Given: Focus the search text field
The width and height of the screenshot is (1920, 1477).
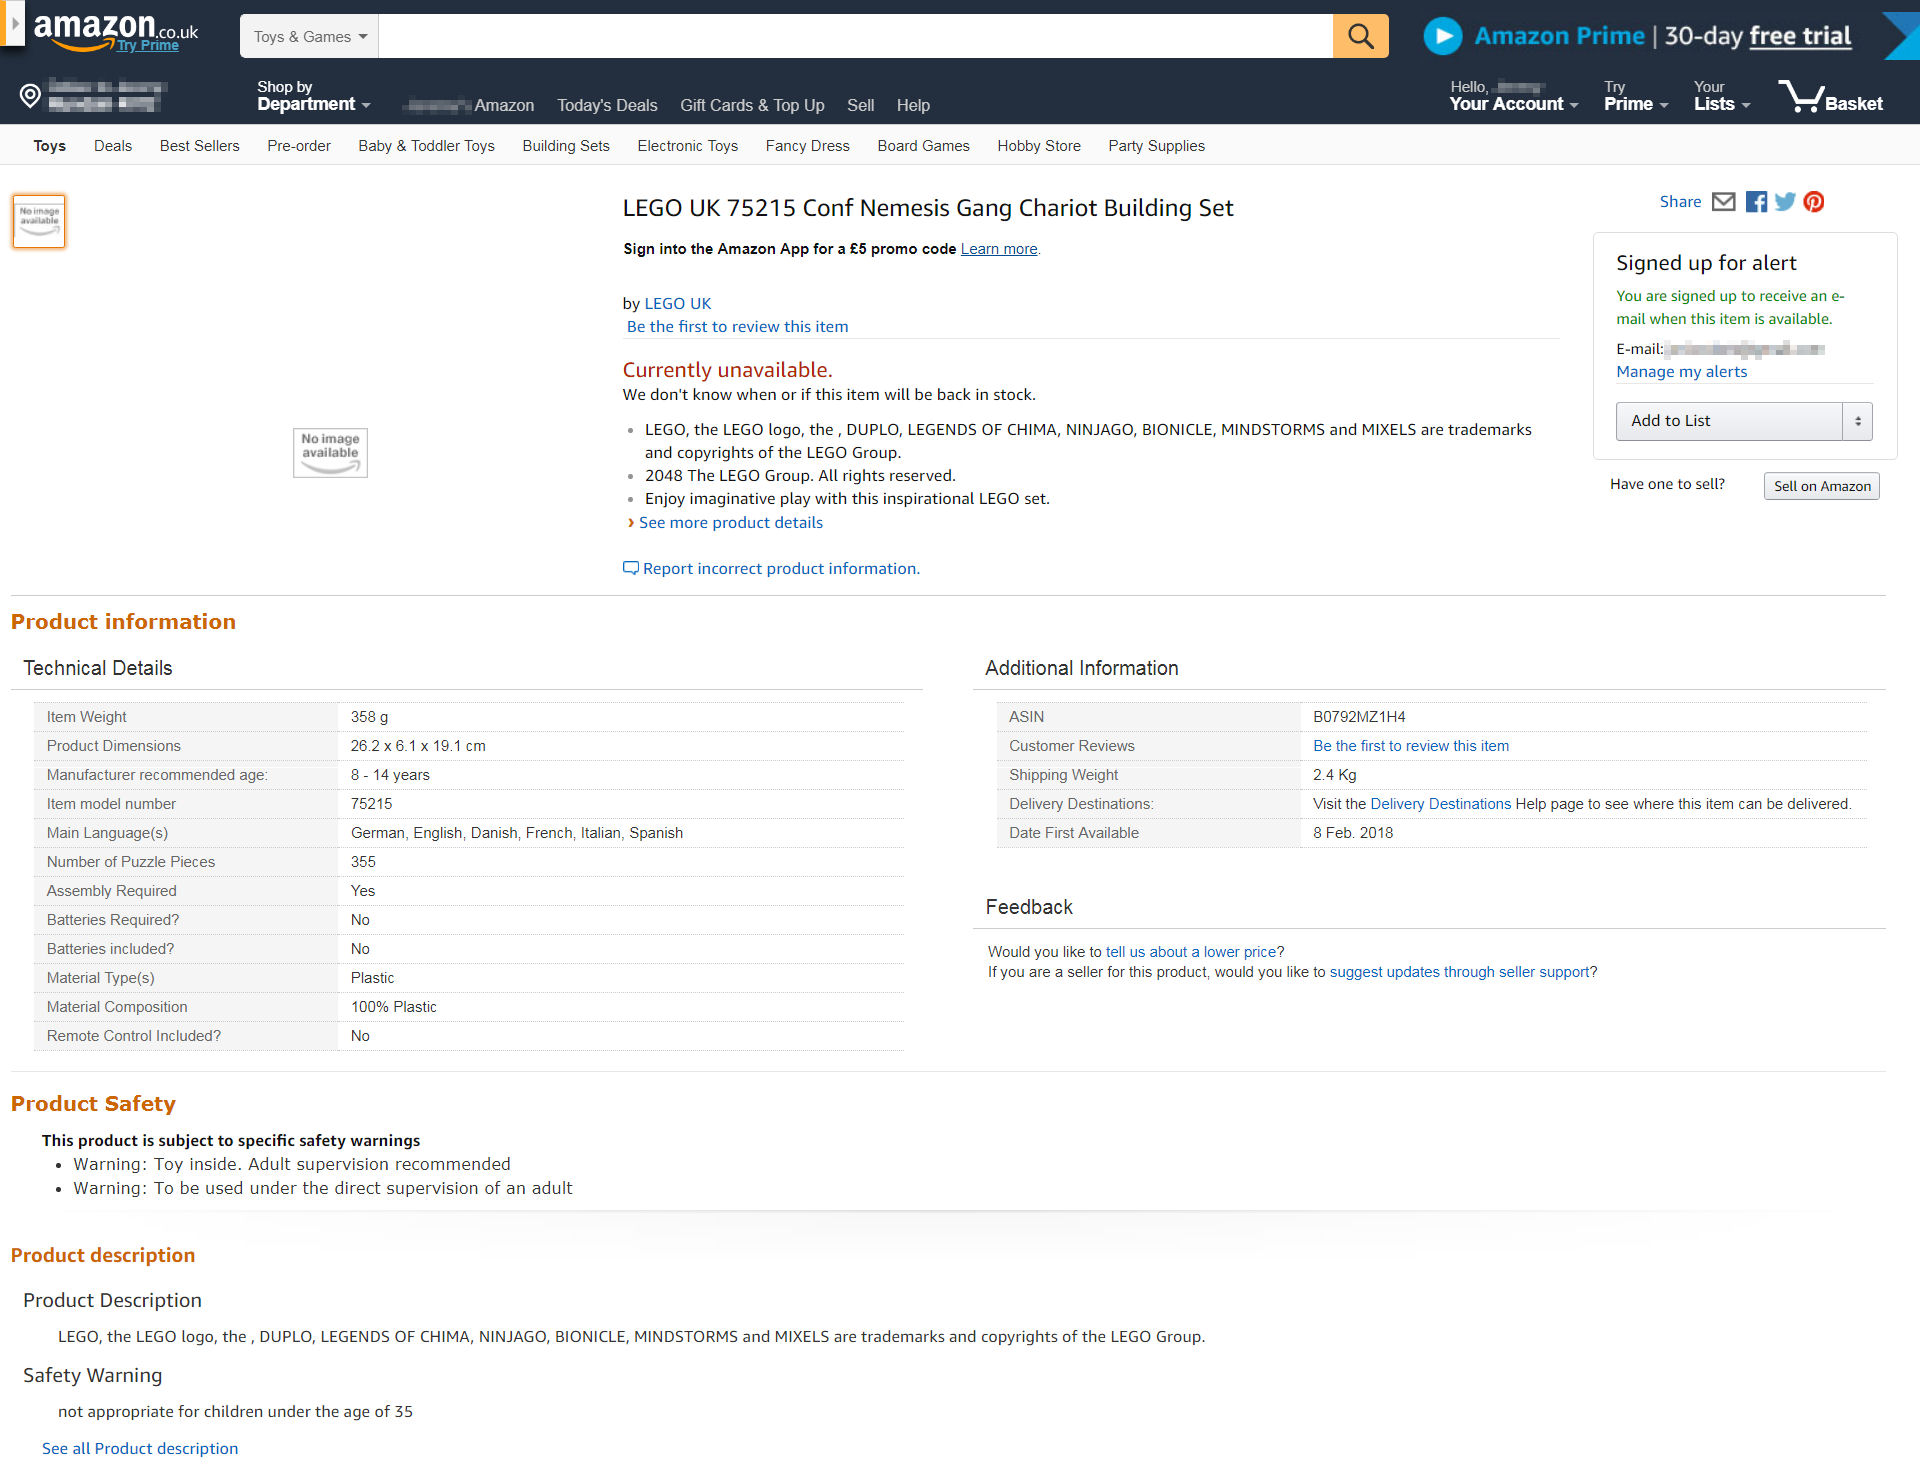Looking at the screenshot, I should 856,36.
